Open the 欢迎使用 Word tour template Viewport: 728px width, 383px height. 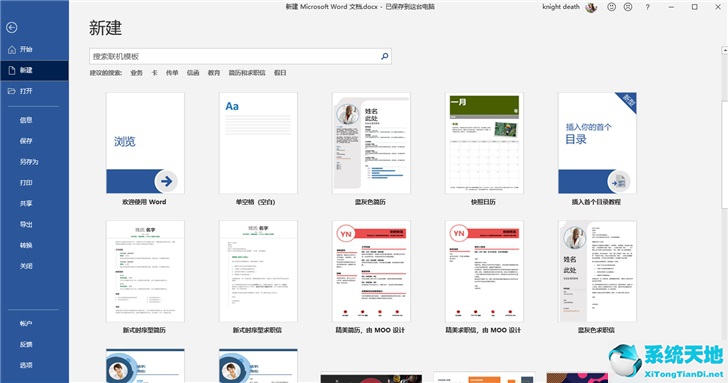(145, 149)
